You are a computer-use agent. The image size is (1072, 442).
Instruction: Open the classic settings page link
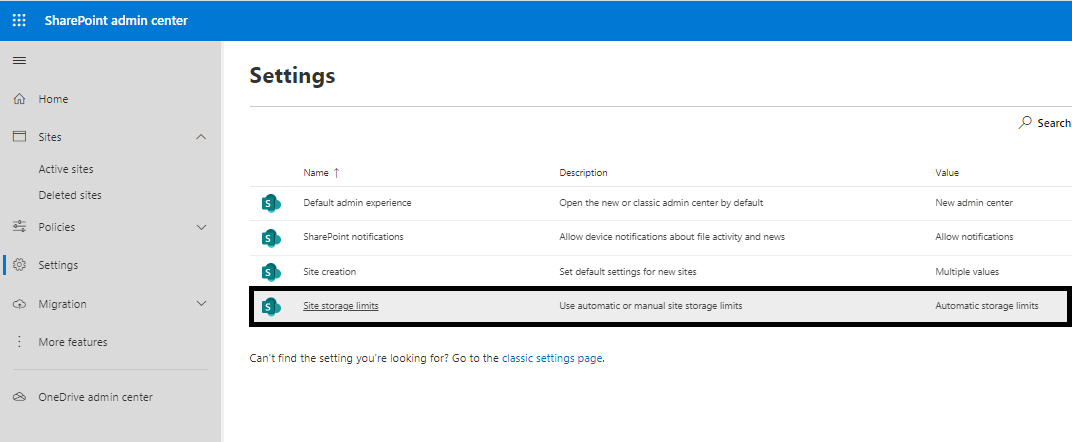[552, 358]
